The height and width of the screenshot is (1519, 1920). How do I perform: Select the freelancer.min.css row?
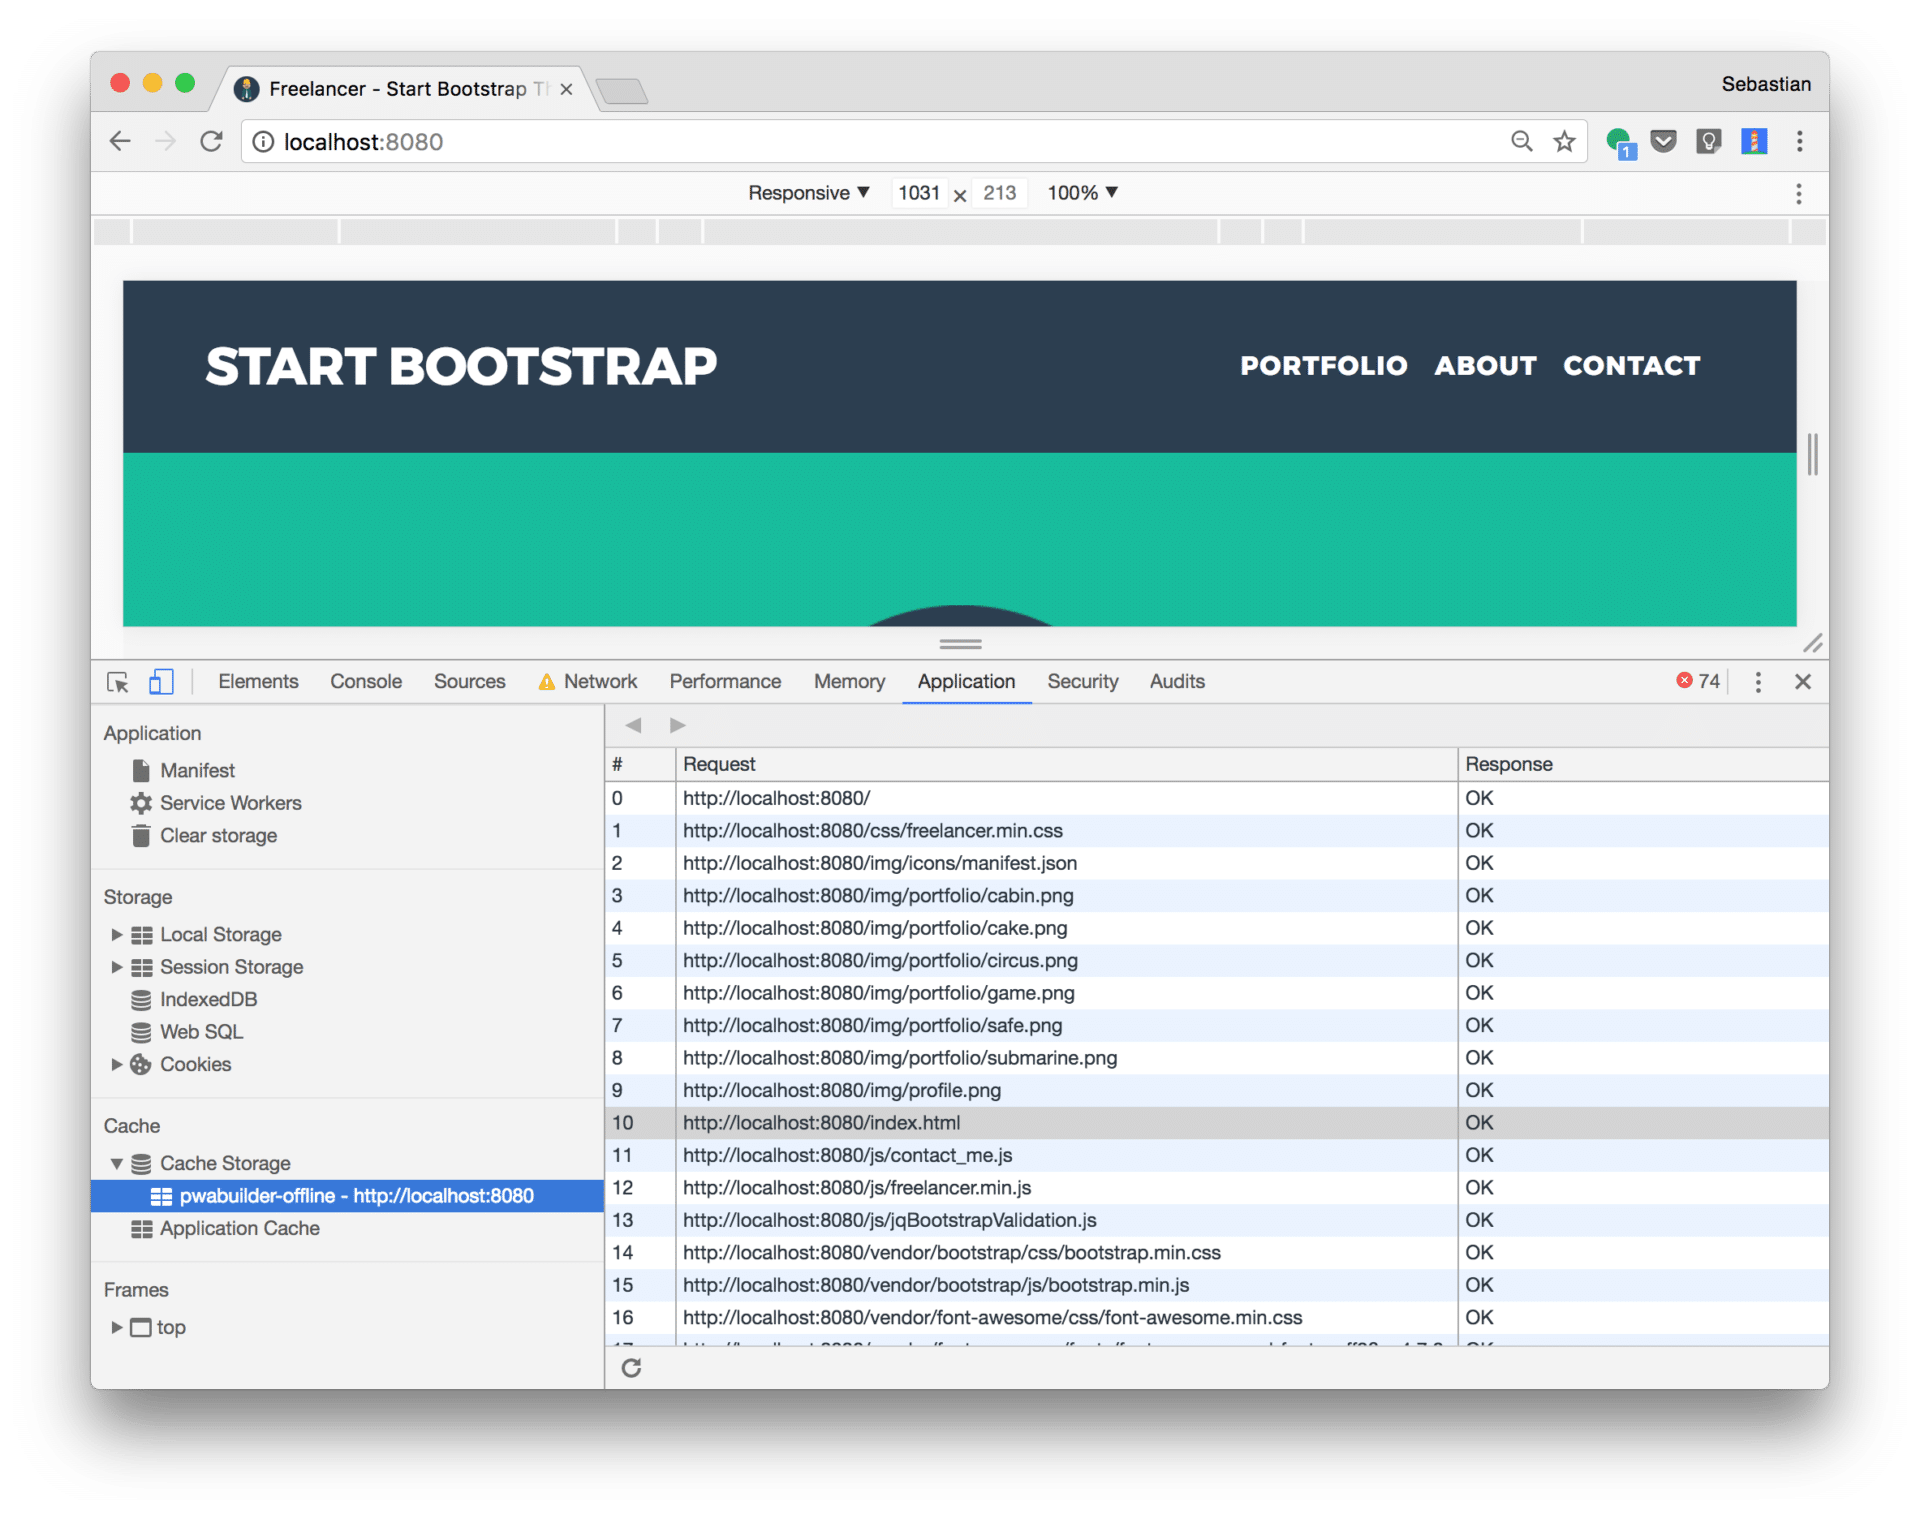(x=1217, y=831)
